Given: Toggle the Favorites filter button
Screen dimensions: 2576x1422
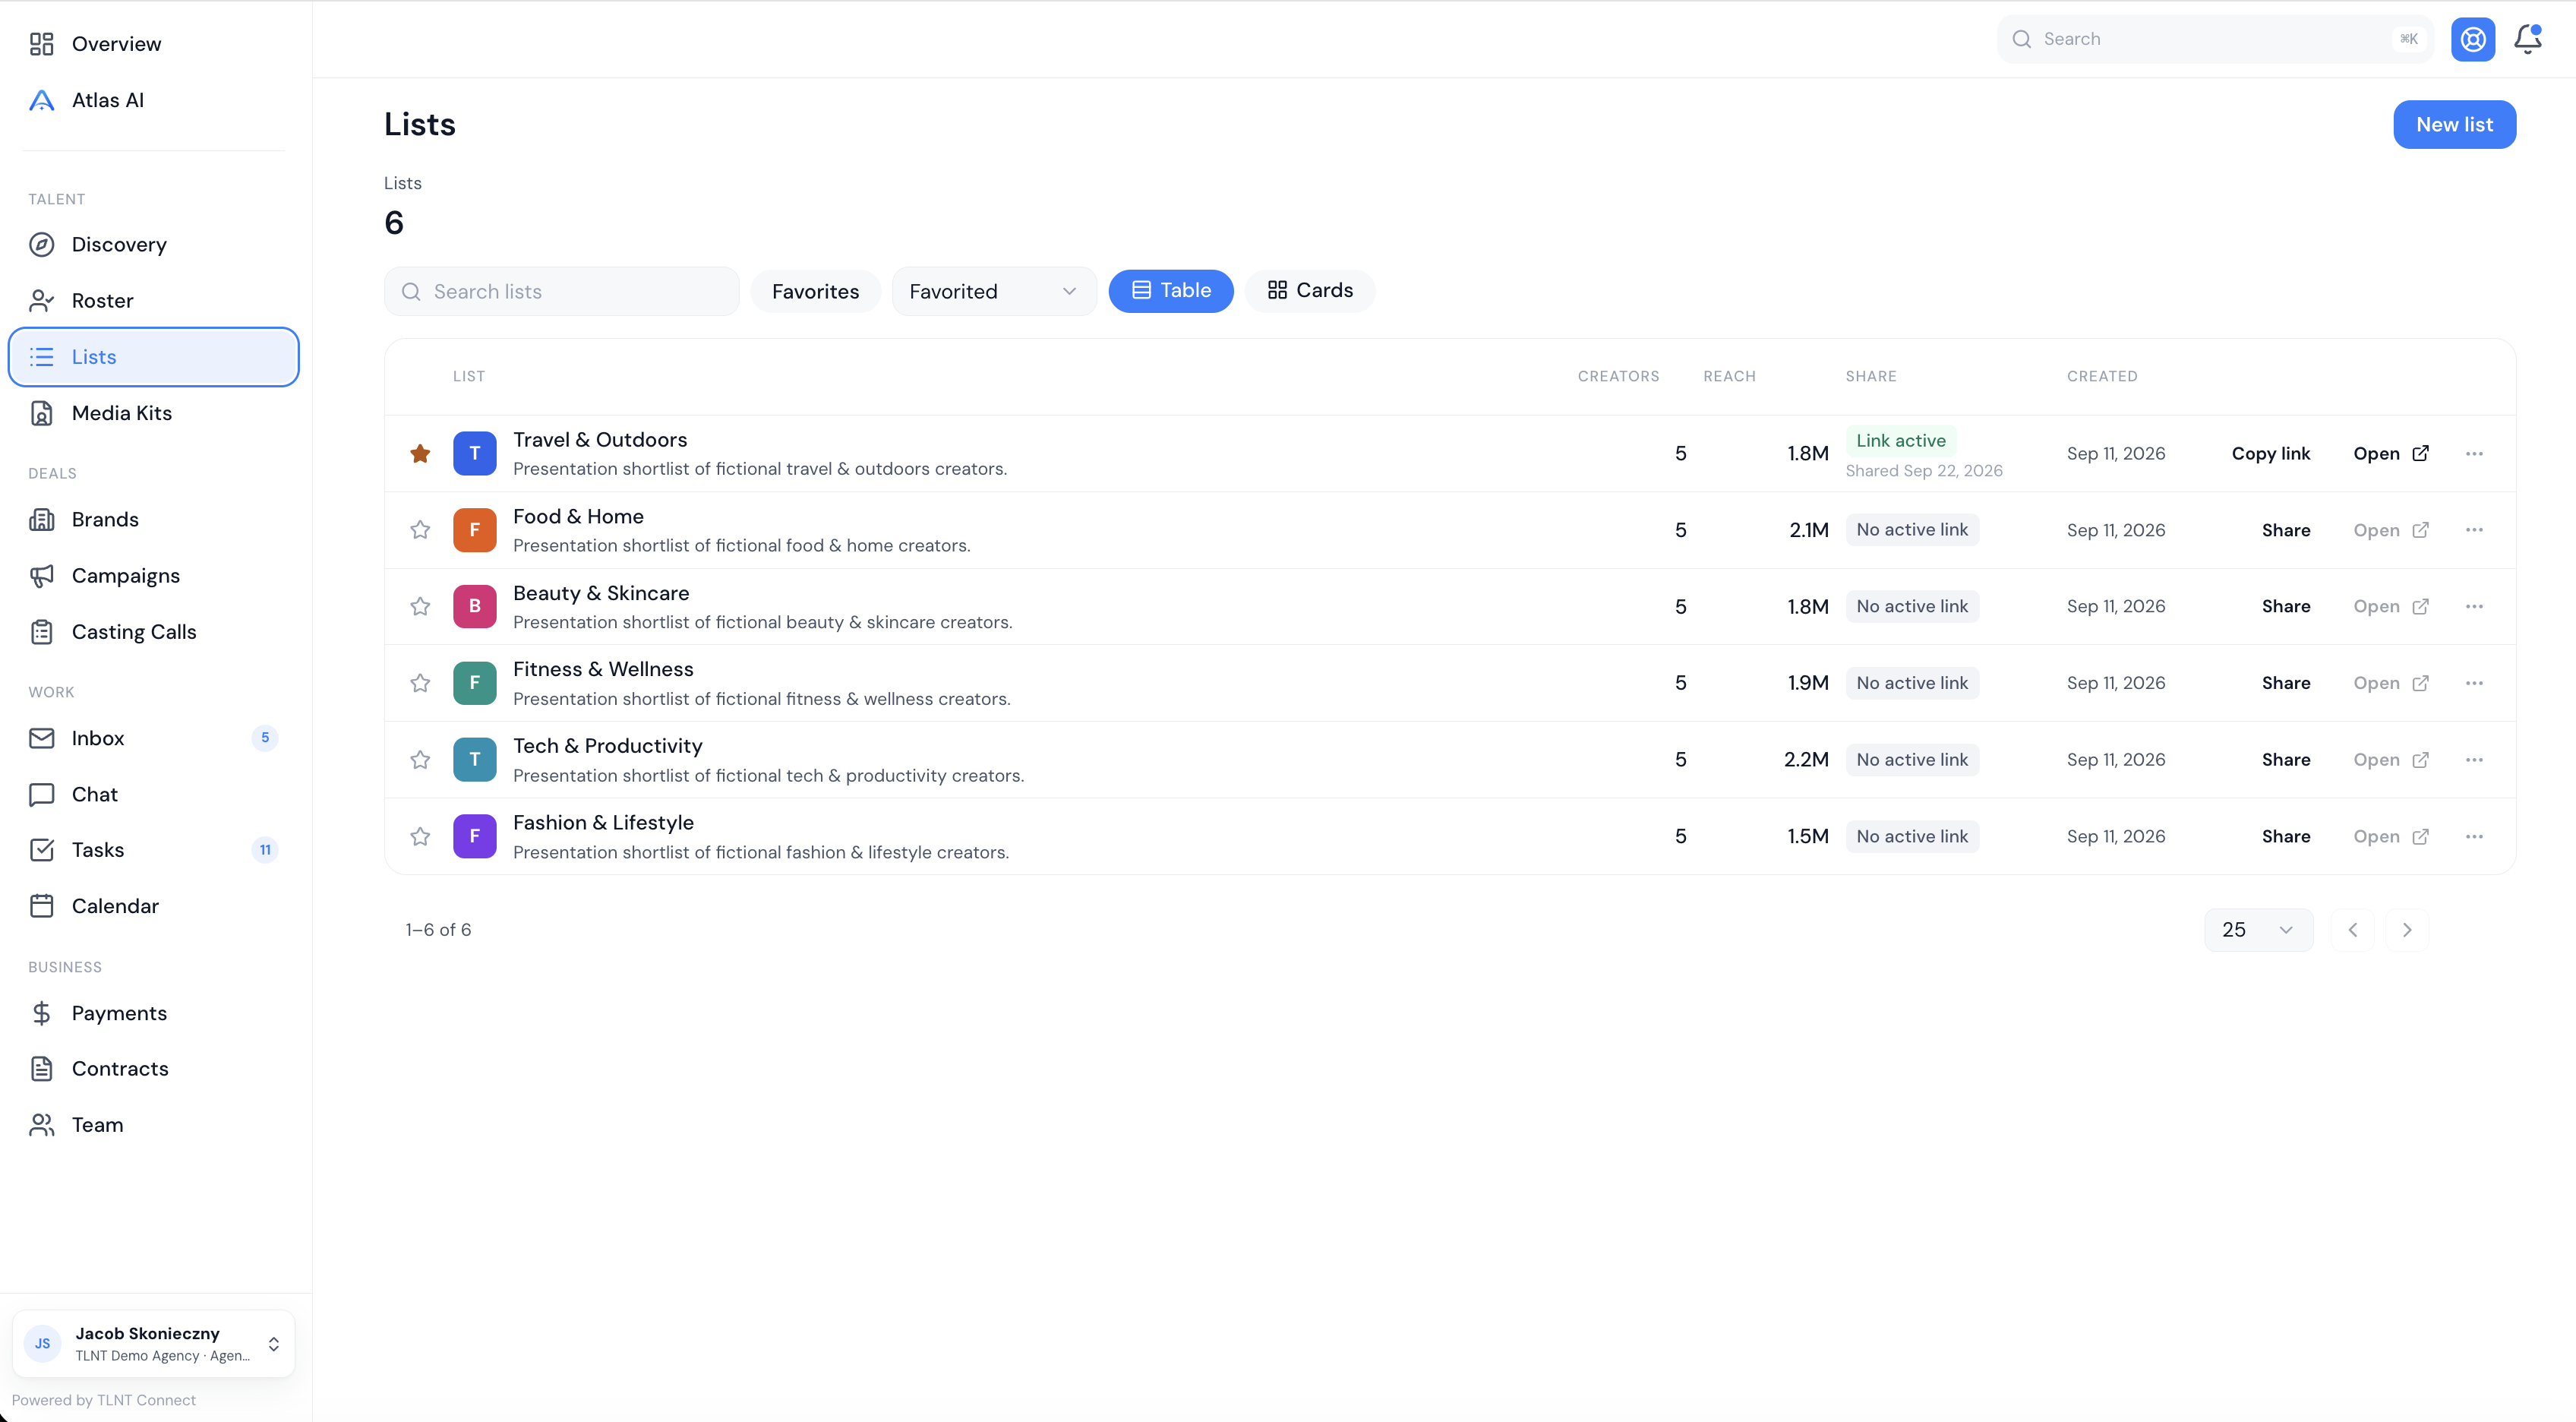Looking at the screenshot, I should pyautogui.click(x=815, y=291).
